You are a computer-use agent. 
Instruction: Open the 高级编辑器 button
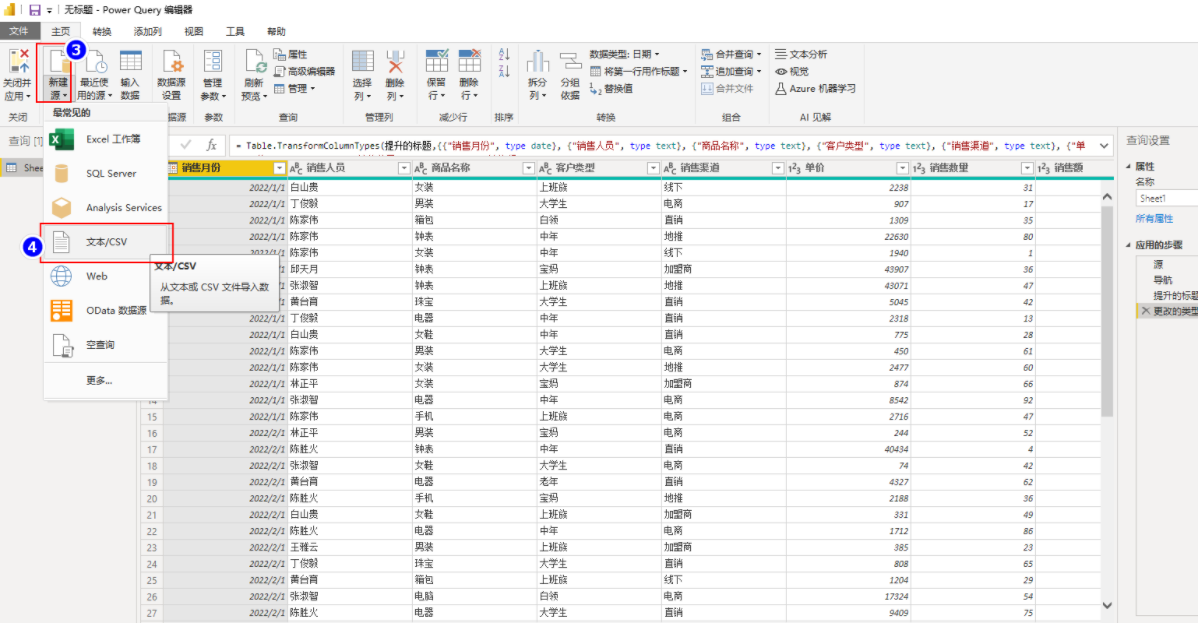pyautogui.click(x=304, y=71)
